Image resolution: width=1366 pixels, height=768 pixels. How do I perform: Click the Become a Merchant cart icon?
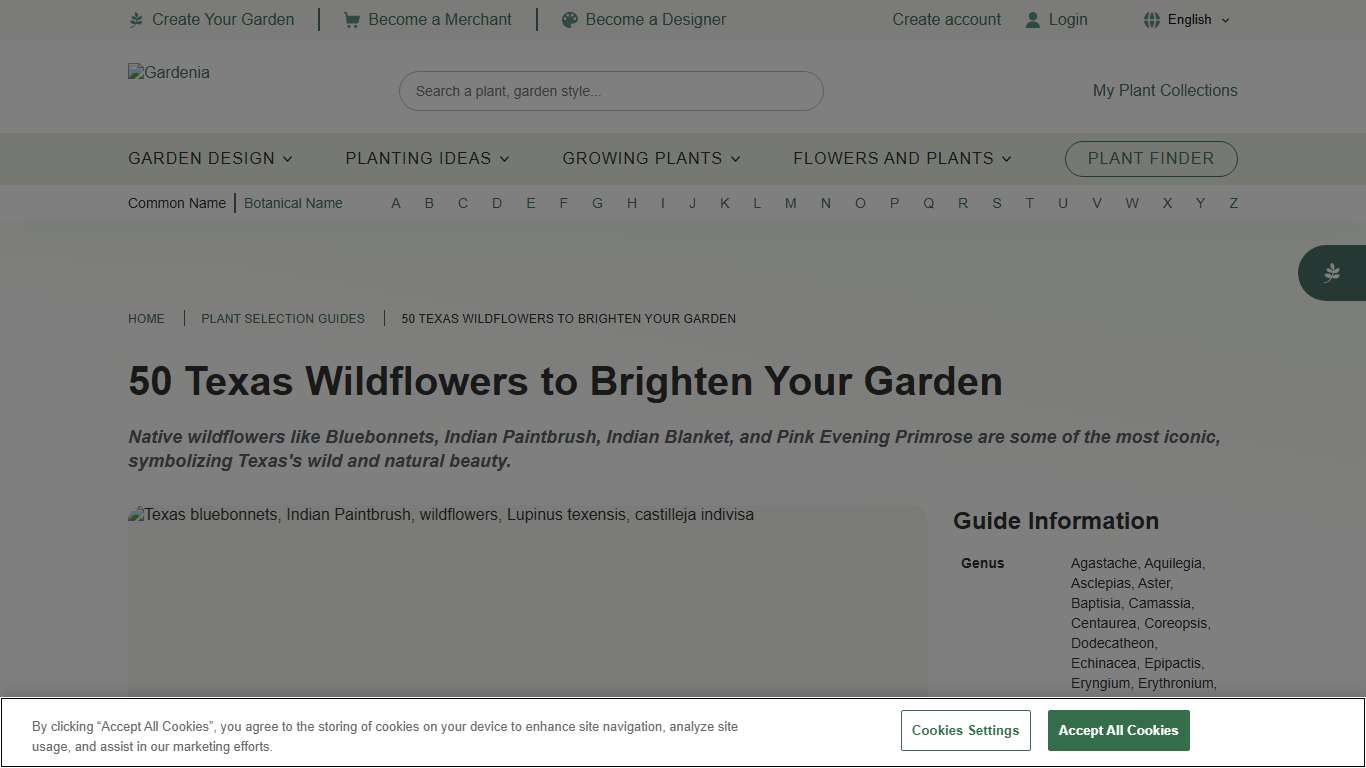pos(351,19)
